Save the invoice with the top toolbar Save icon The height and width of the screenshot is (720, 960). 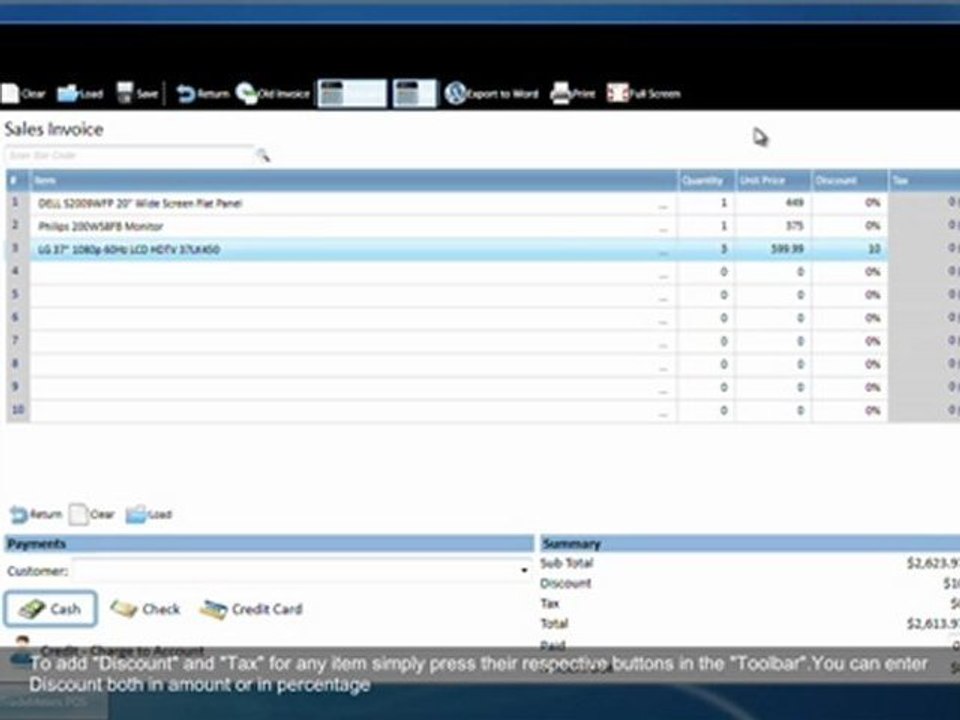[138, 94]
